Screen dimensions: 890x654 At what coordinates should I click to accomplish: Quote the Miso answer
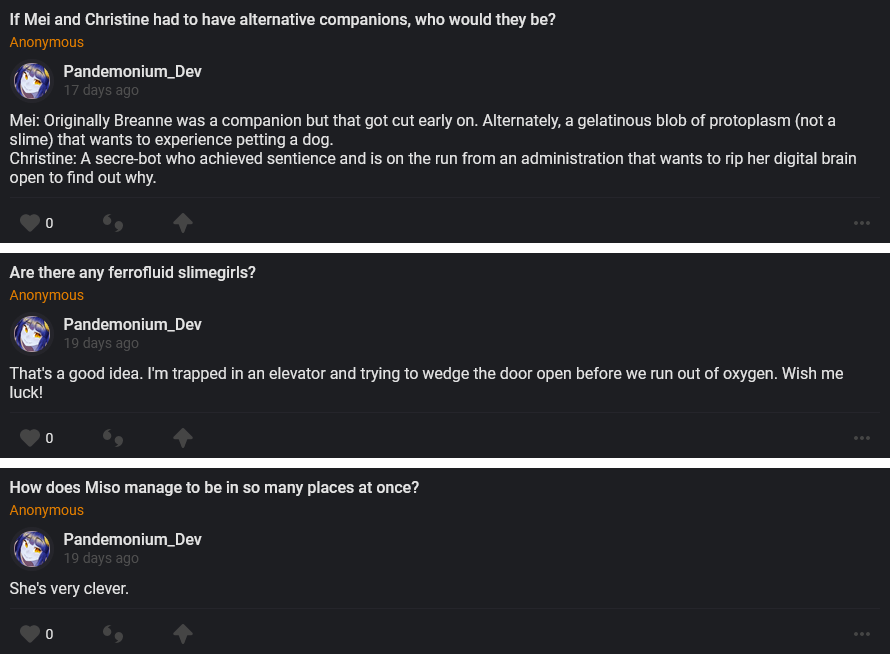click(113, 634)
